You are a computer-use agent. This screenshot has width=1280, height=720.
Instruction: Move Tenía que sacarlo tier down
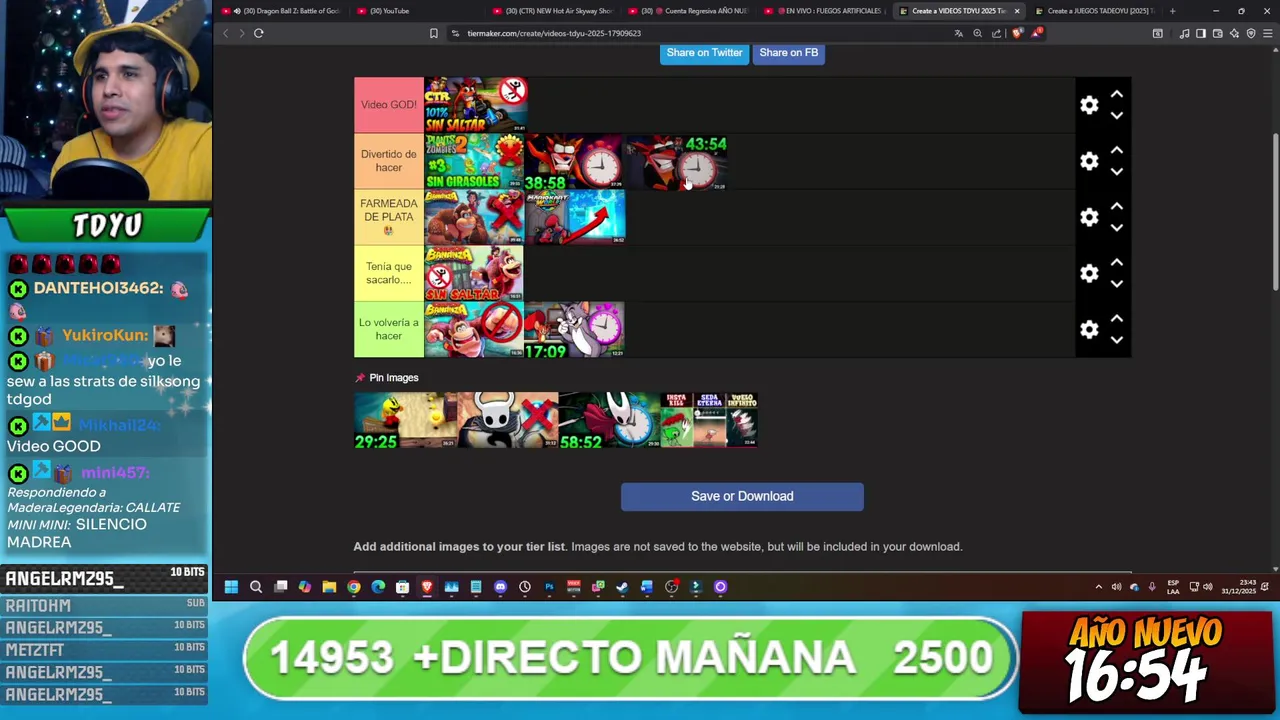point(1117,284)
